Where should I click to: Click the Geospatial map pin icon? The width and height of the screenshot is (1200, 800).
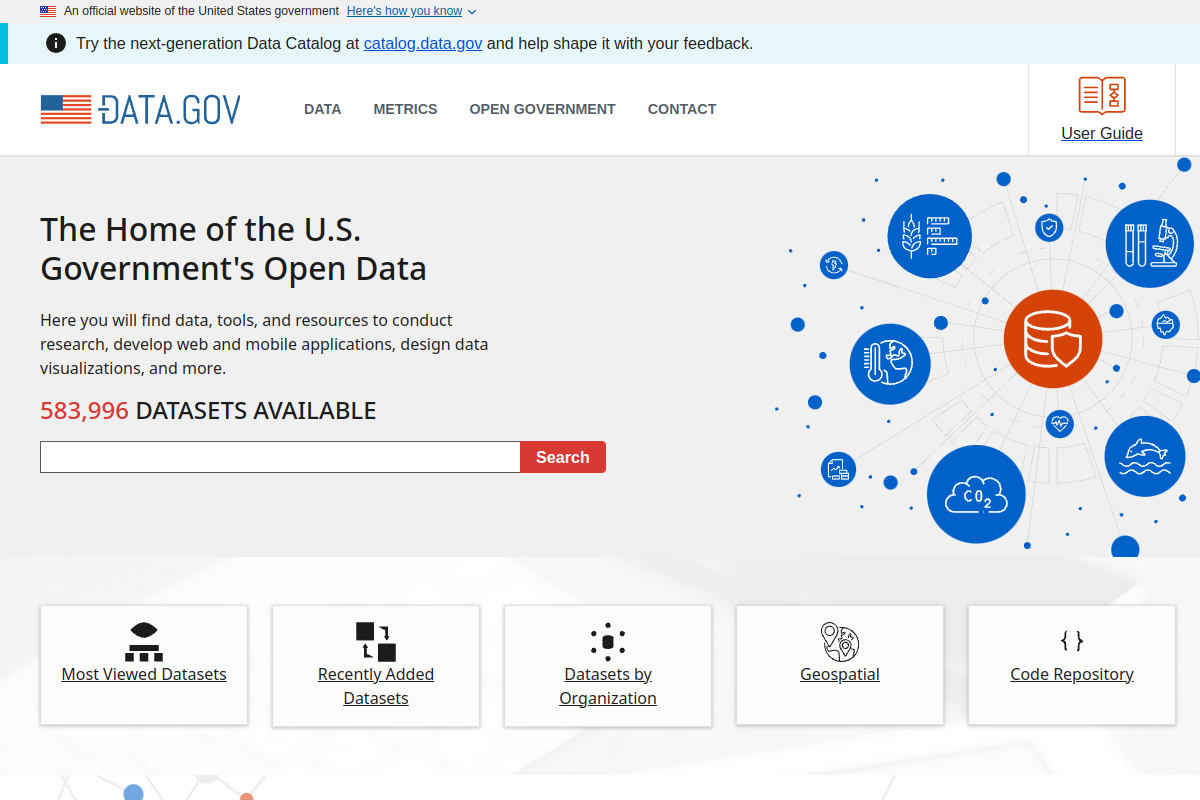[840, 641]
